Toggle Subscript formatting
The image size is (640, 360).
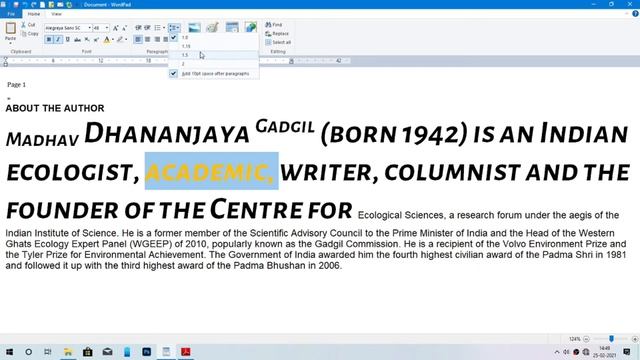[x=87, y=39]
